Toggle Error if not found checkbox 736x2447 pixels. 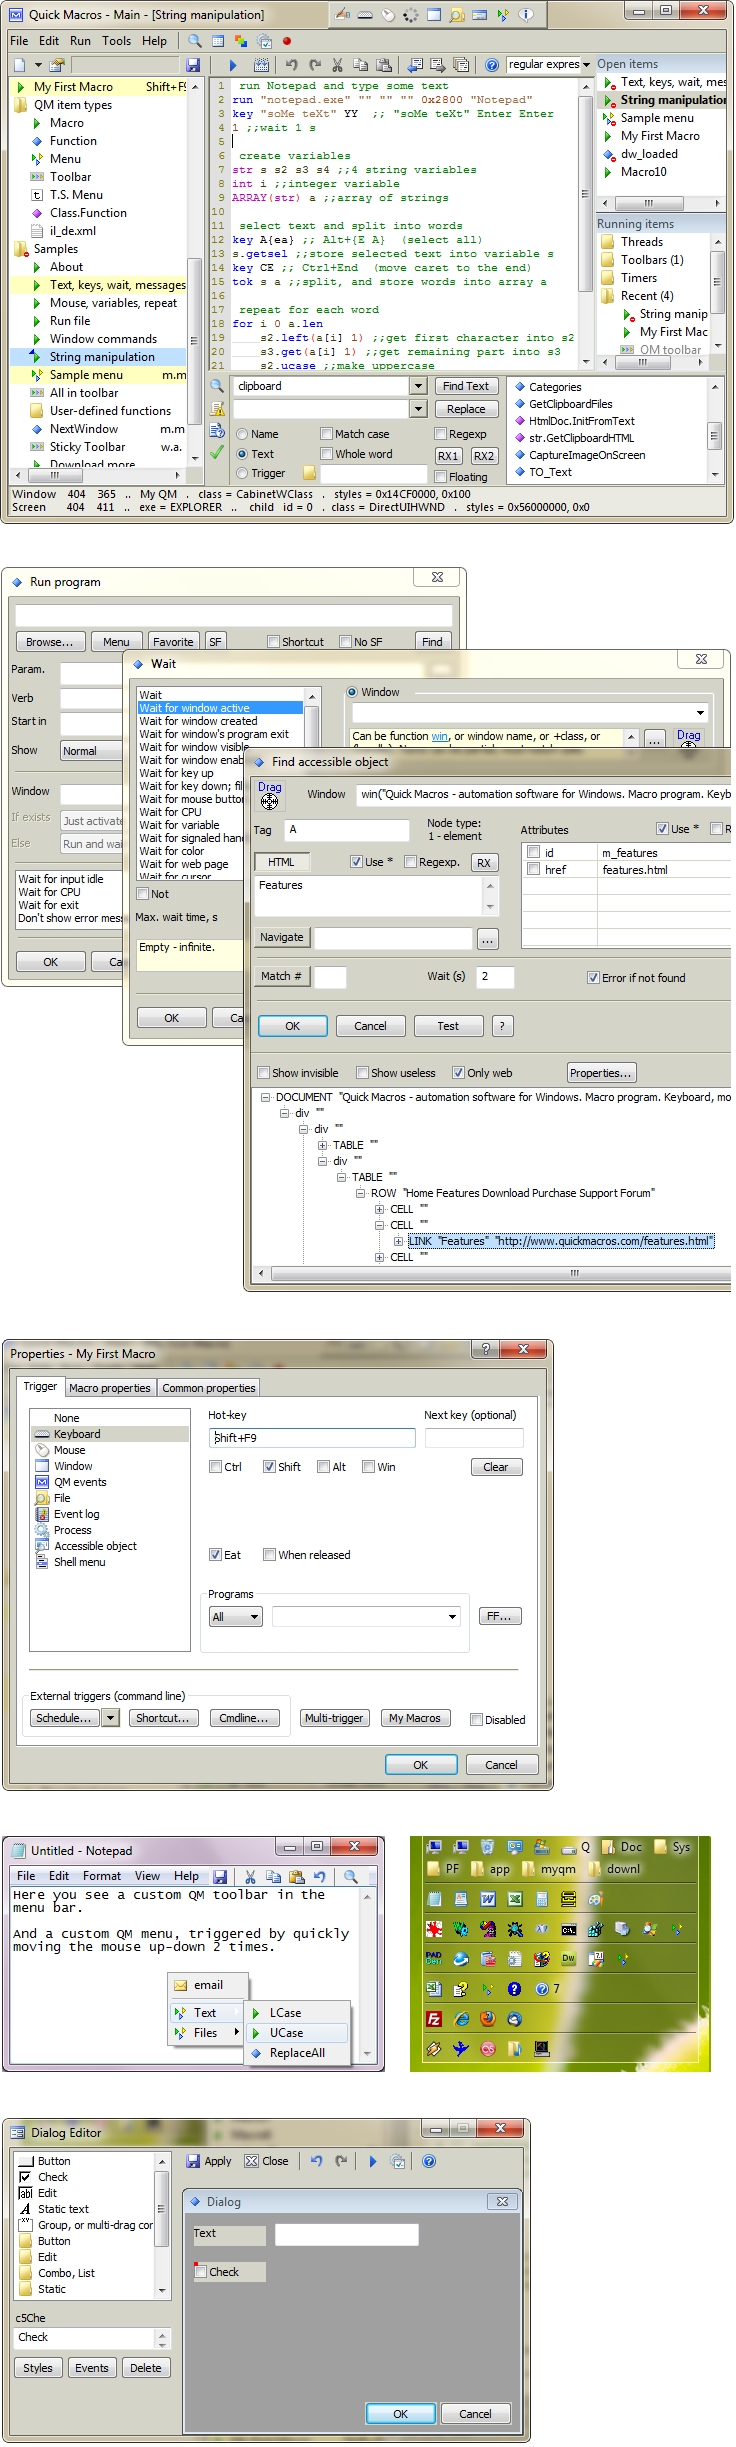point(593,978)
